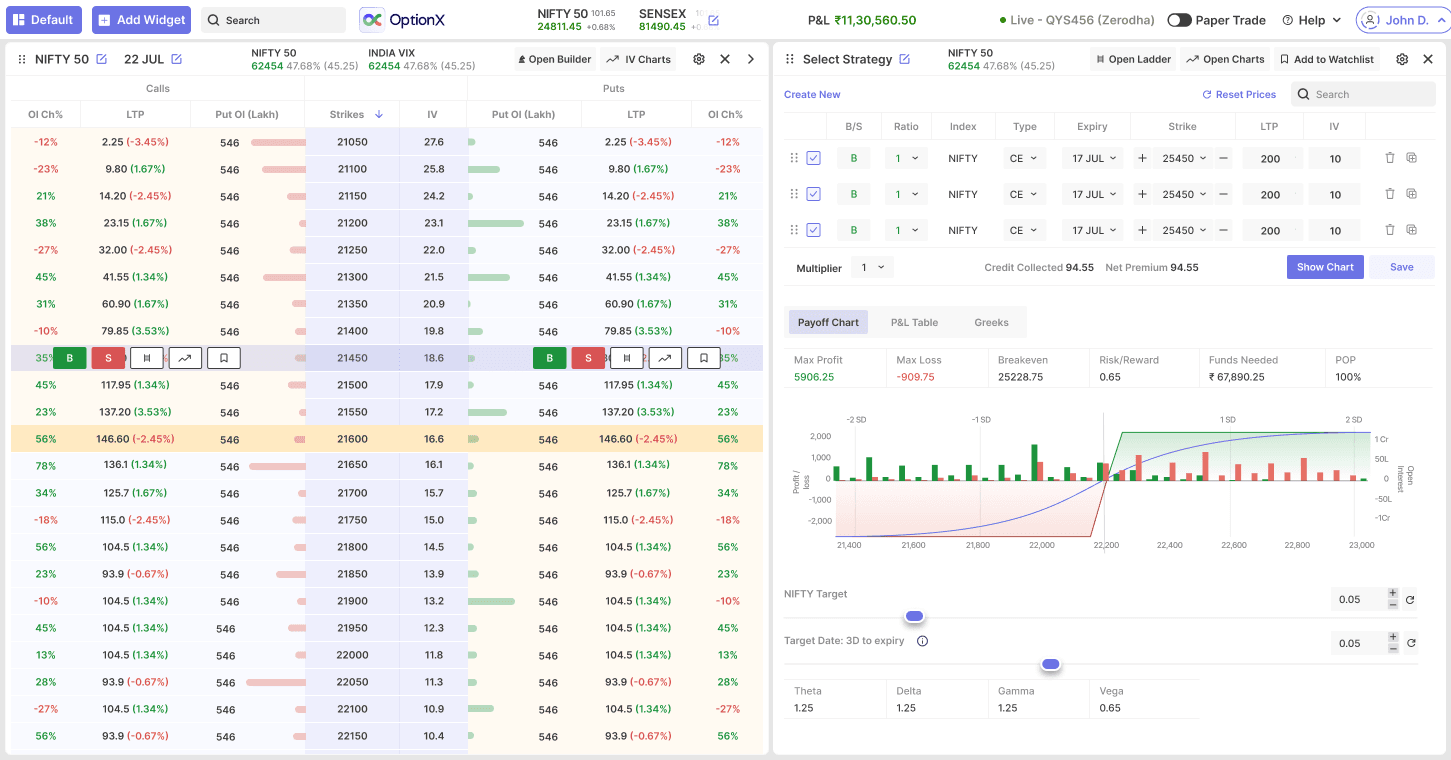The width and height of the screenshot is (1451, 760).
Task: Duplicate the second strategy leg
Action: pos(1412,194)
